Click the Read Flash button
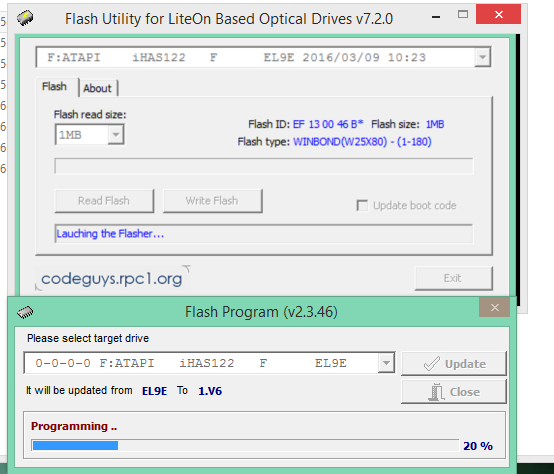Image resolution: width=554 pixels, height=474 pixels. click(x=104, y=201)
